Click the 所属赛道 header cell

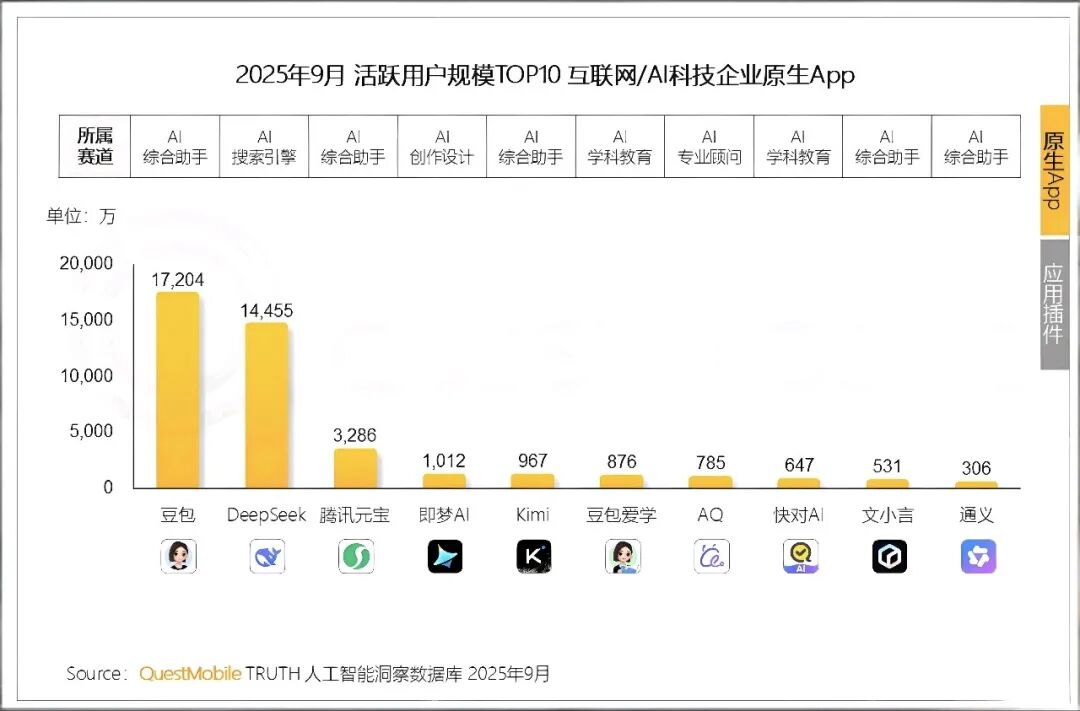[95, 146]
